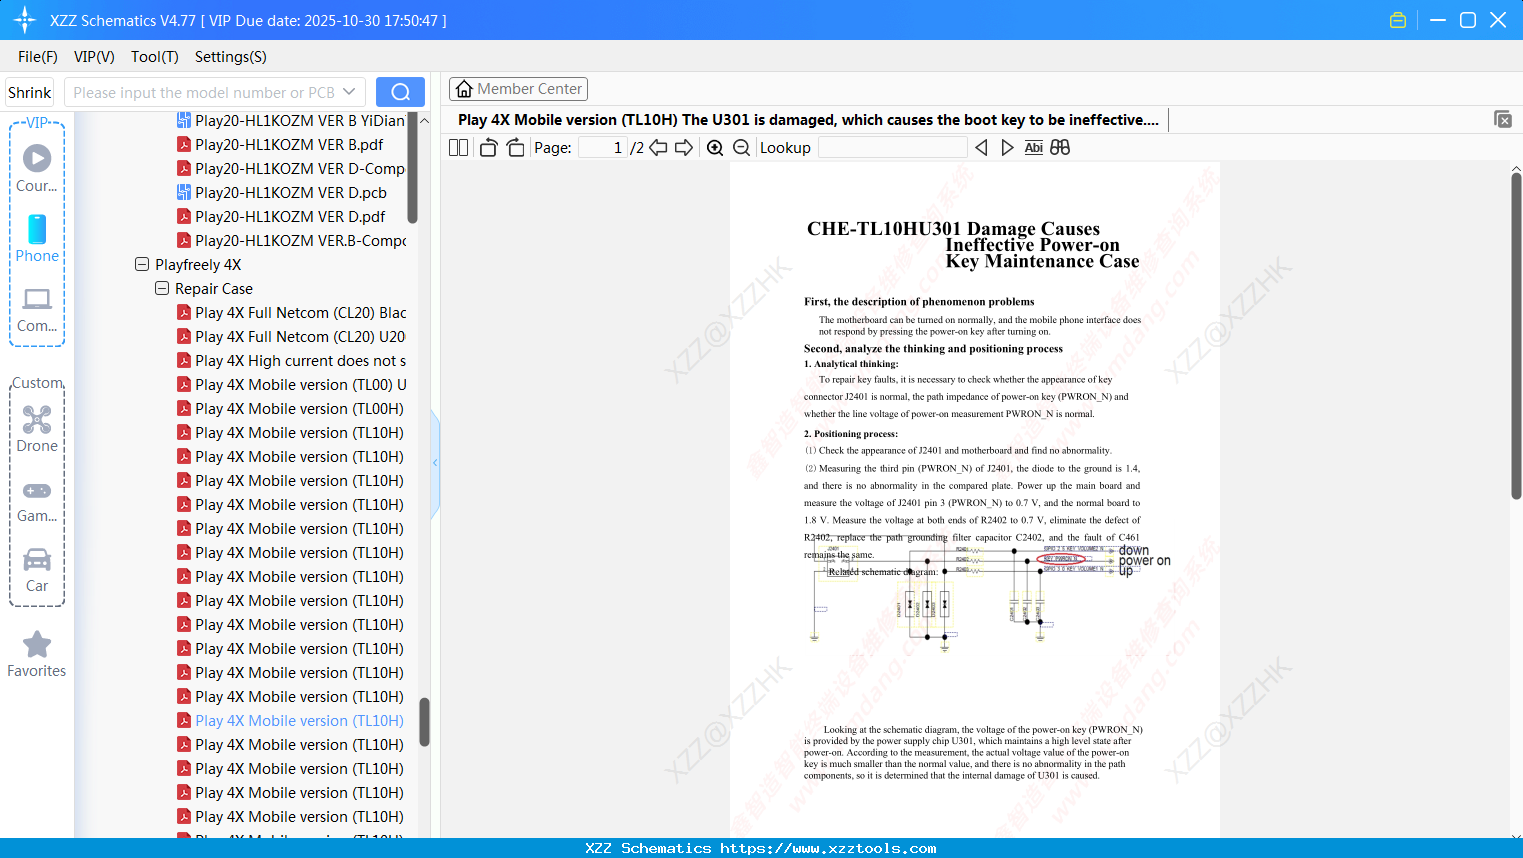
Task: Open Play 4X High current does not s case
Action: [291, 360]
